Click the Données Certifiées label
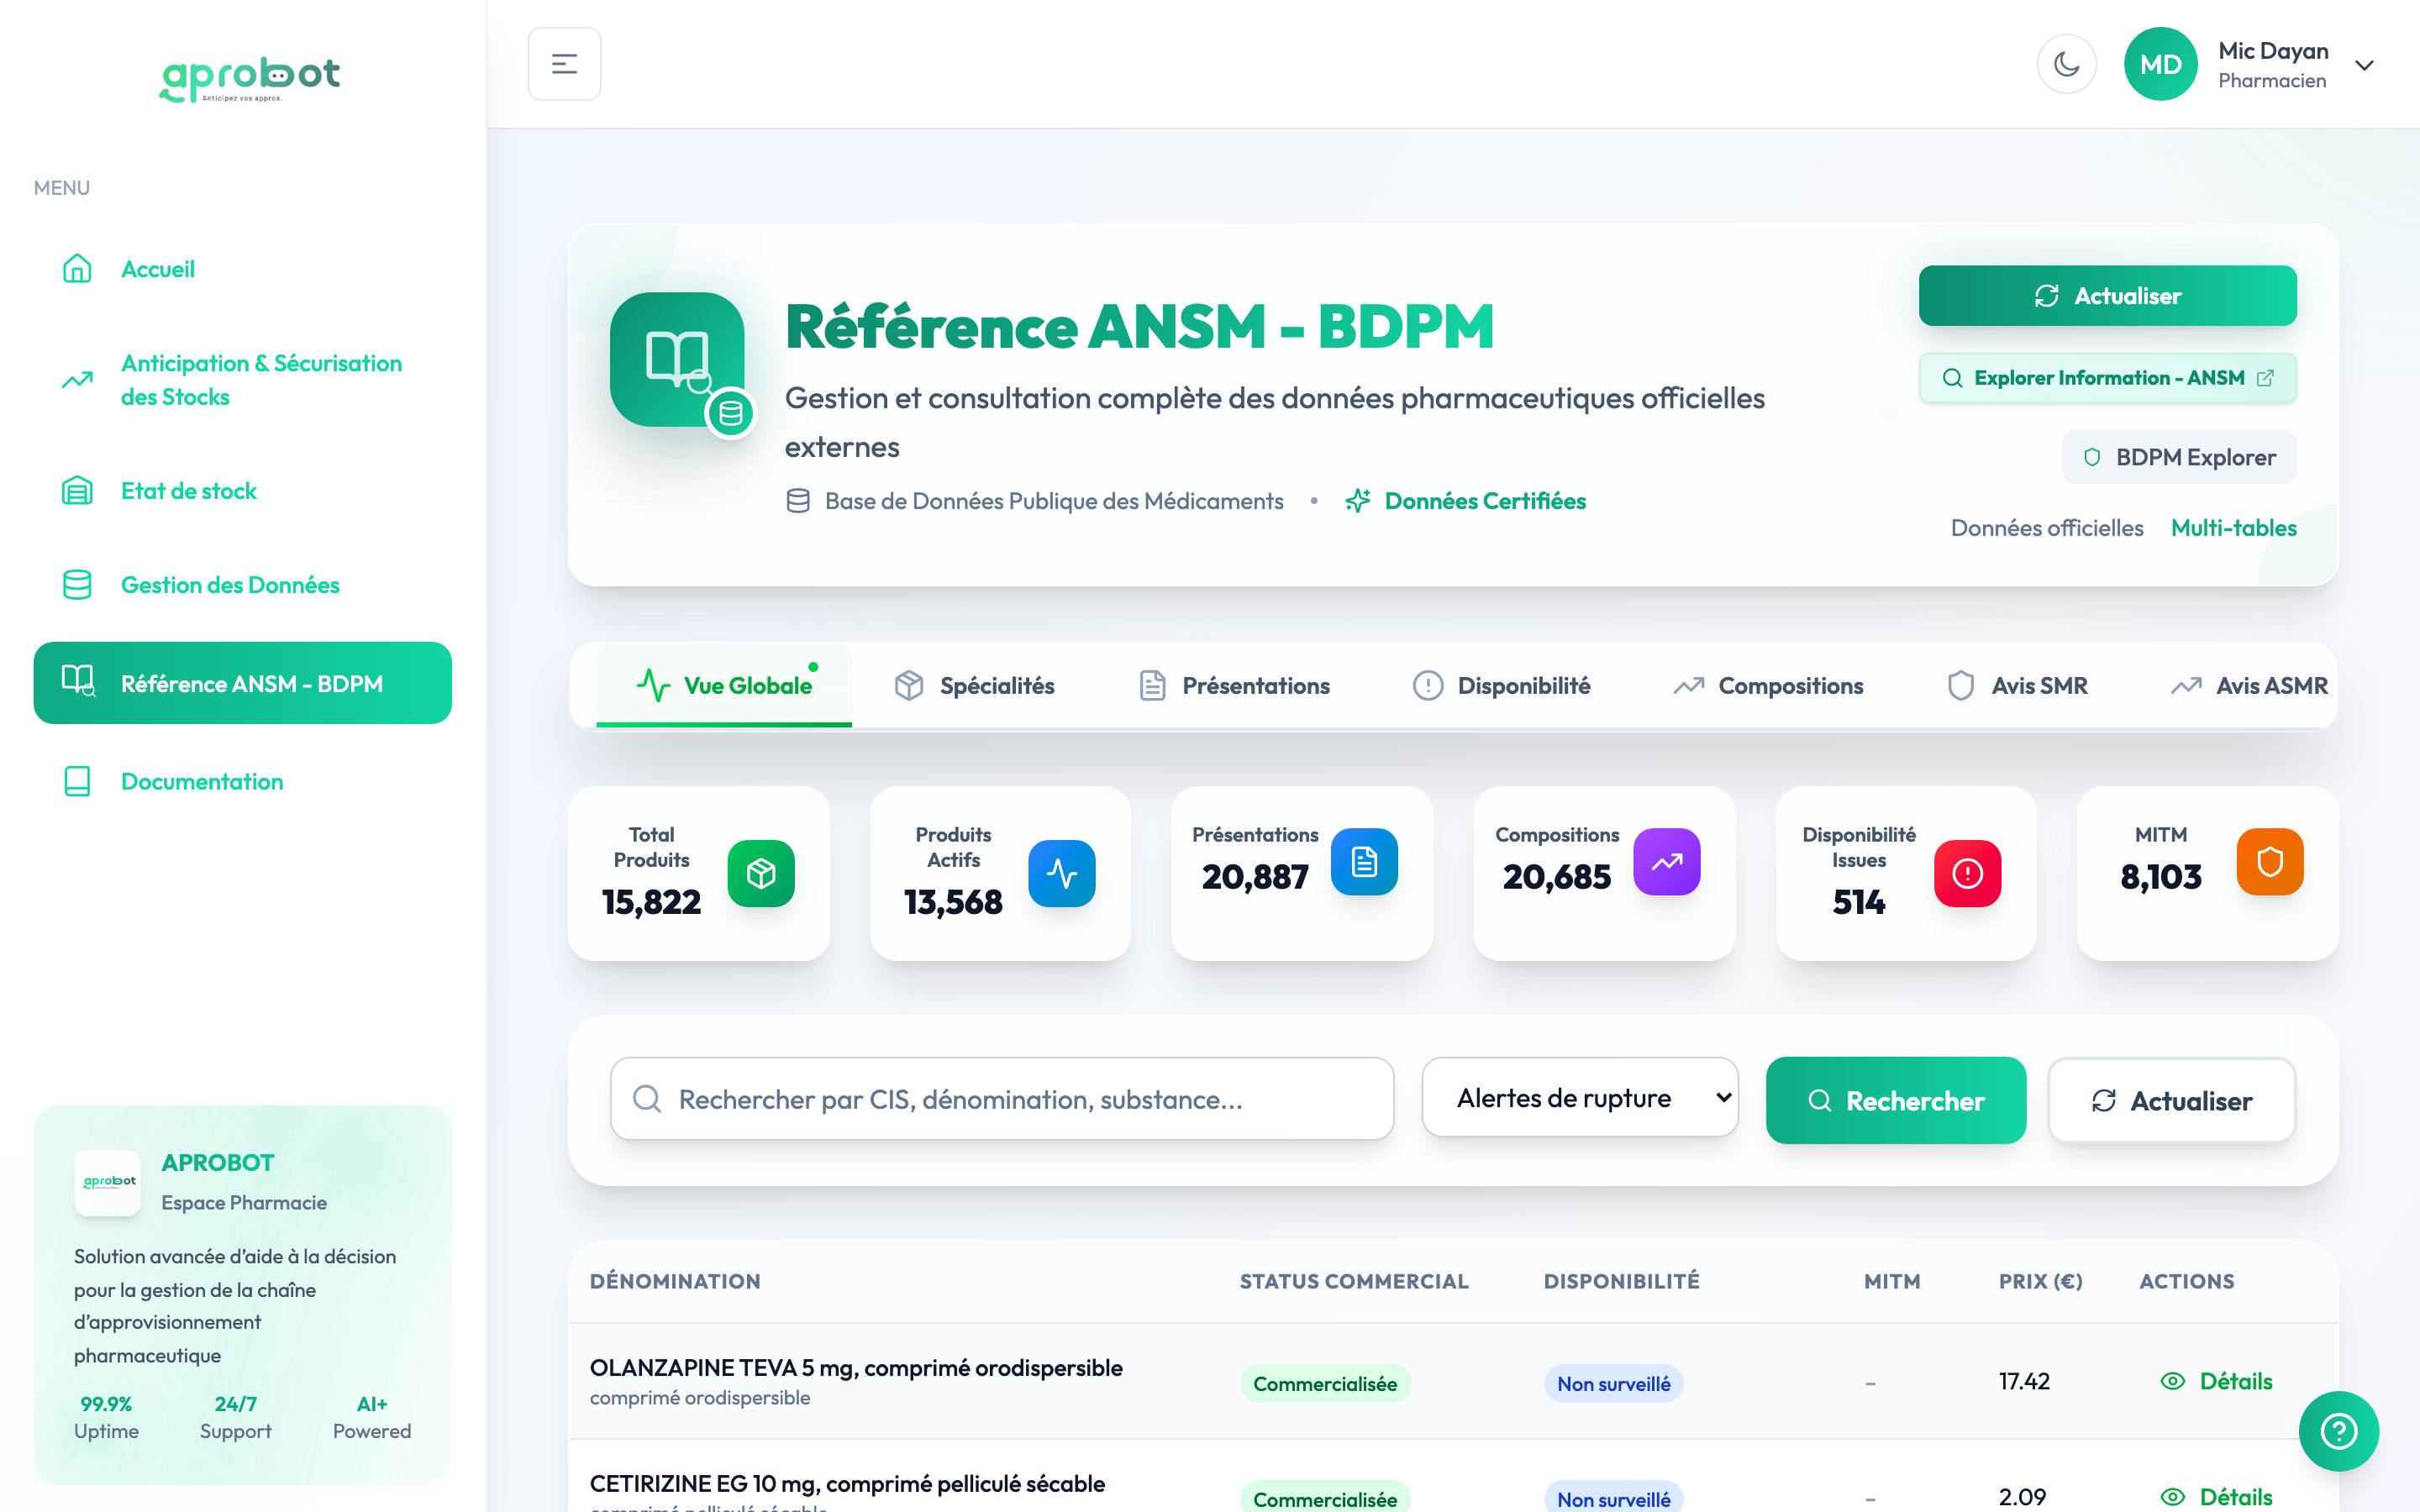The width and height of the screenshot is (2420, 1512). click(x=1485, y=501)
